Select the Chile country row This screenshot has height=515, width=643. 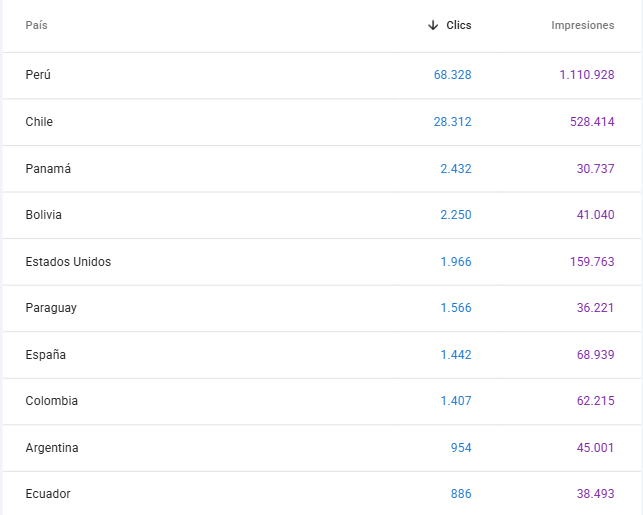point(322,122)
